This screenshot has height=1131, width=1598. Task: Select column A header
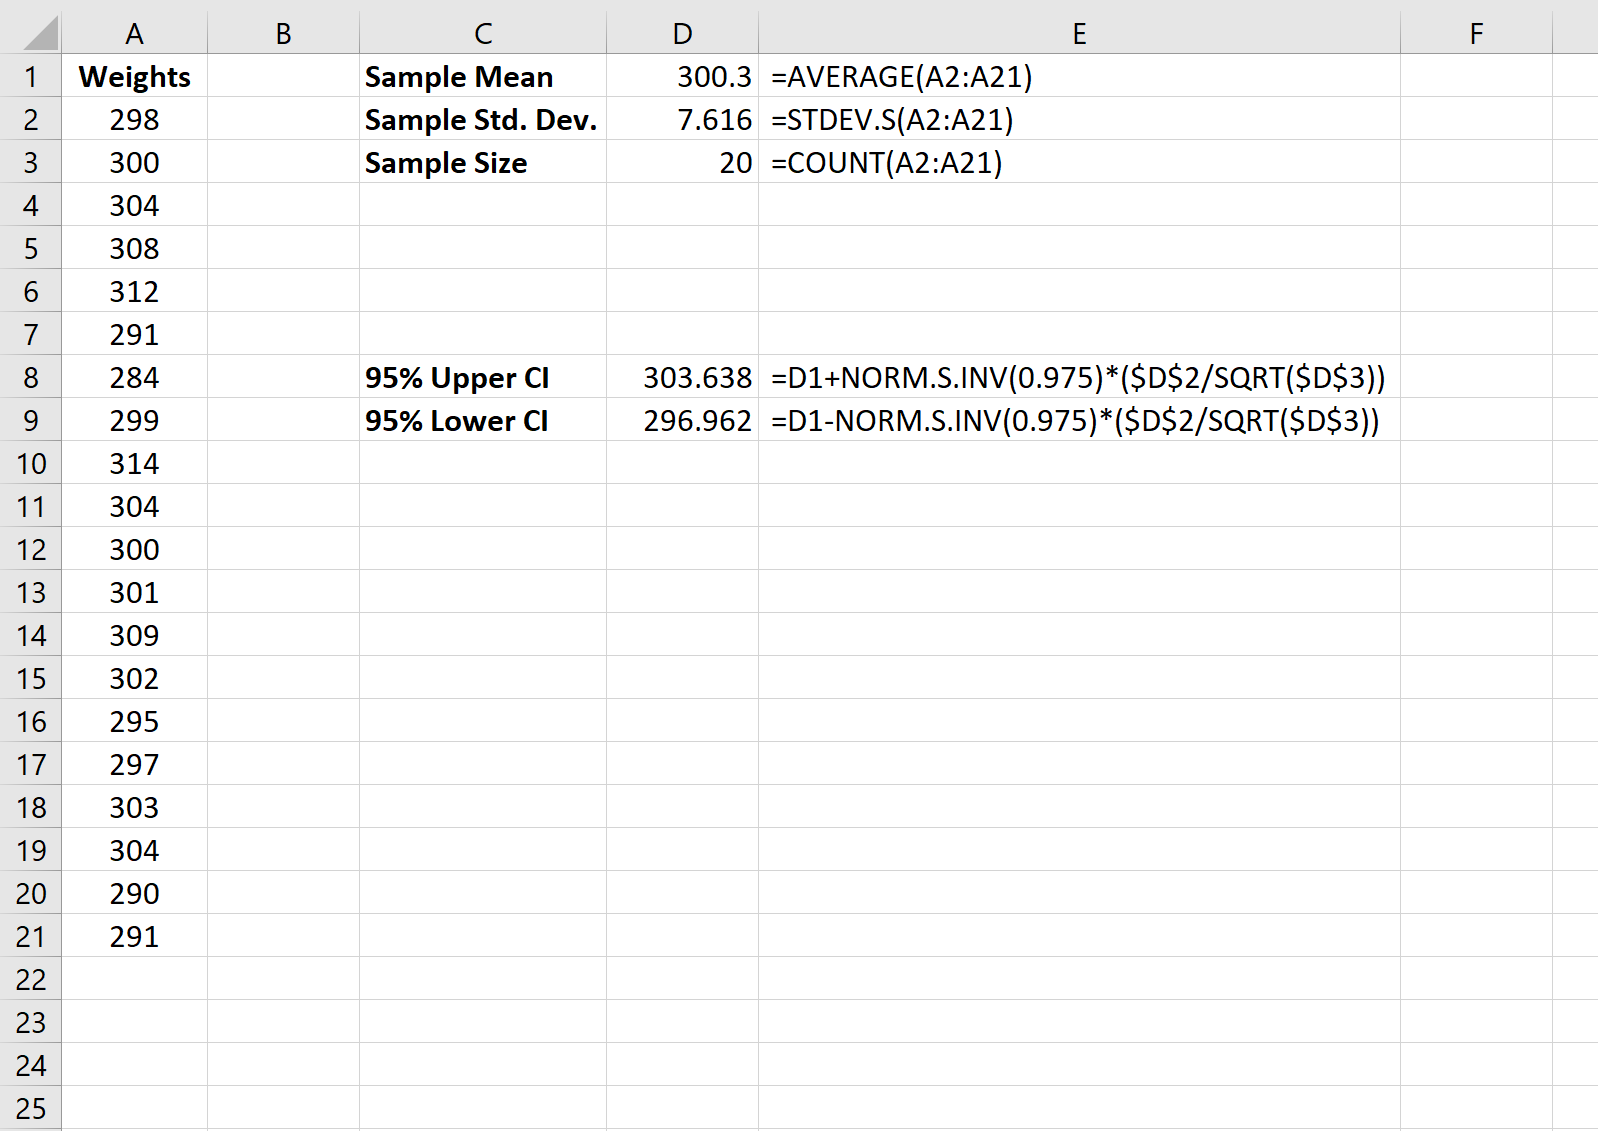(x=134, y=33)
